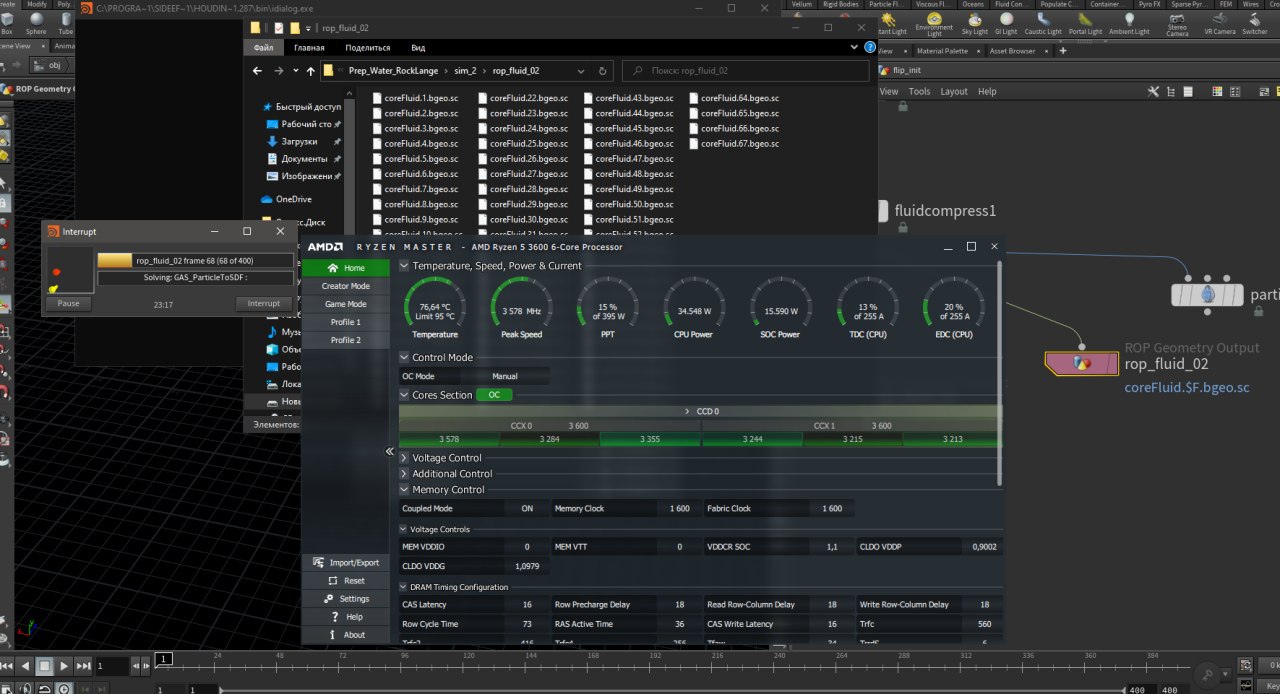Switch to Material Palette tab
This screenshot has height=694, width=1280.
pos(942,50)
